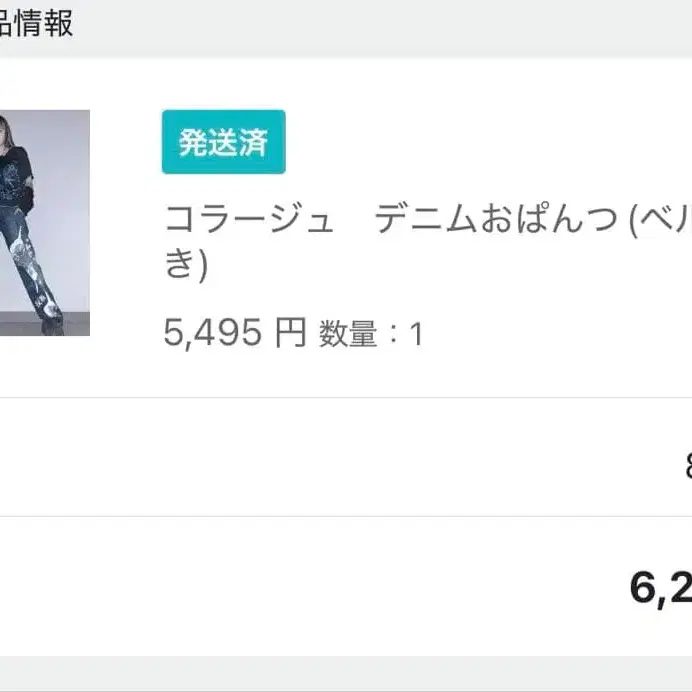
Task: Click the gray footer strip below the total
Action: [x=346, y=674]
